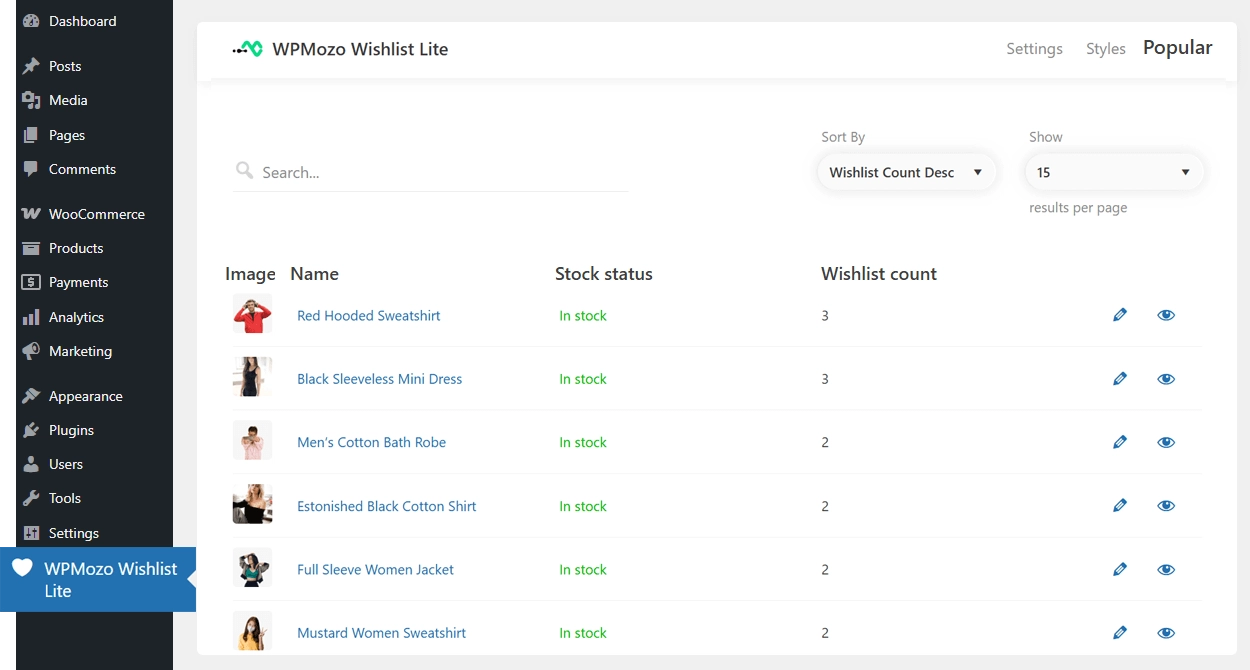
Task: Click the Users person icon
Action: point(31,464)
